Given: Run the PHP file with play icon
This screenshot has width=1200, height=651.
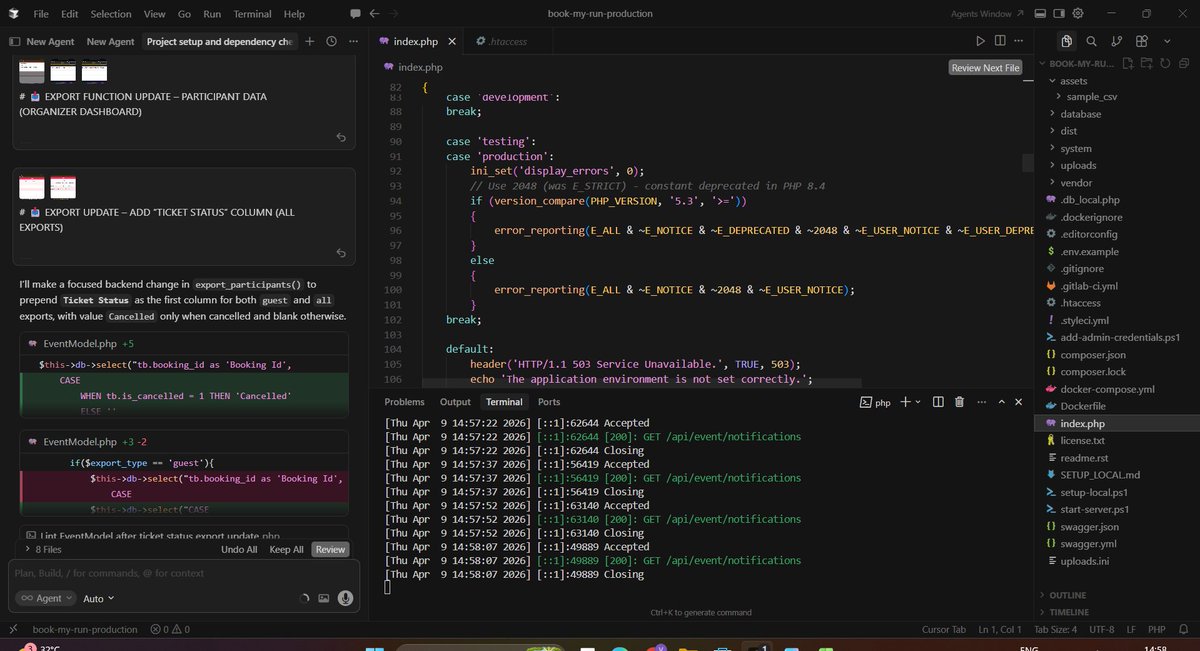Looking at the screenshot, I should [980, 41].
